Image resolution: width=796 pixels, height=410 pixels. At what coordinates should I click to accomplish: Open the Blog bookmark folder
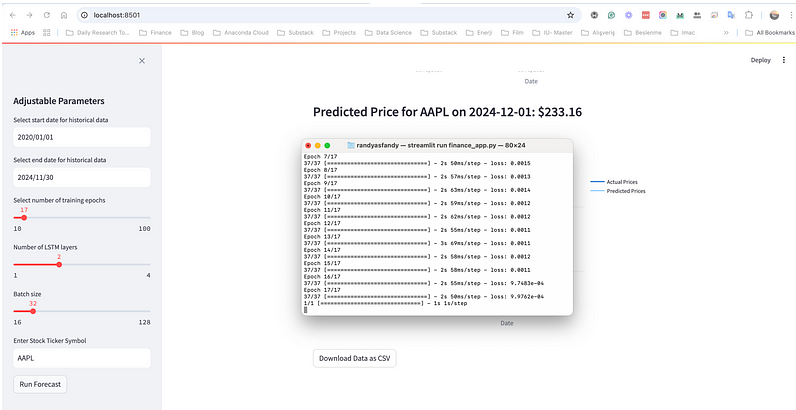[x=192, y=32]
